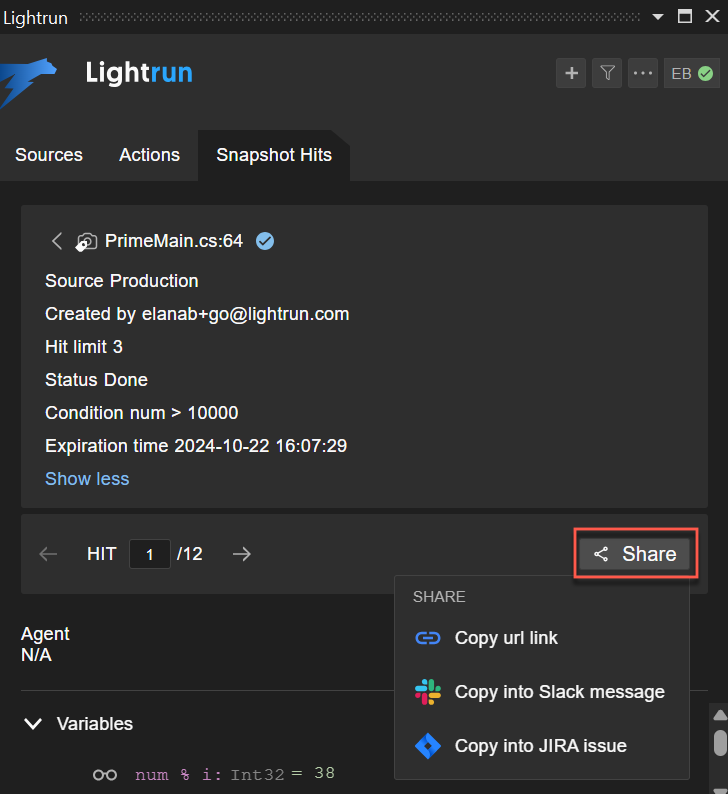Screen dimensions: 728x794
Task: Open the filter funnel icon
Action: 607,73
